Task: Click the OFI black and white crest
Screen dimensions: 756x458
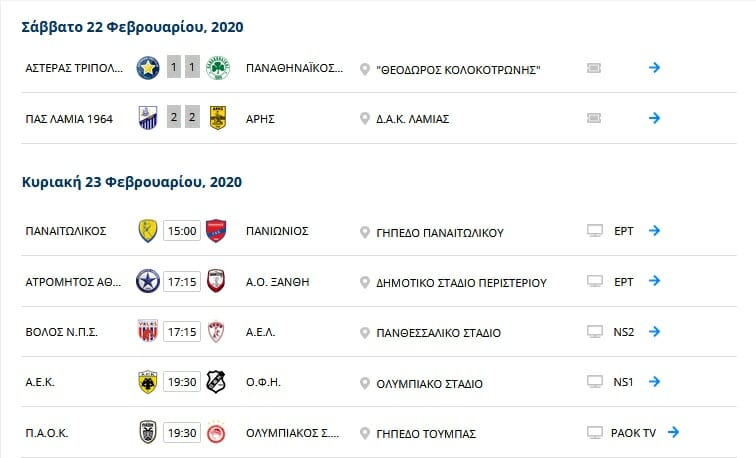Action: pos(216,382)
